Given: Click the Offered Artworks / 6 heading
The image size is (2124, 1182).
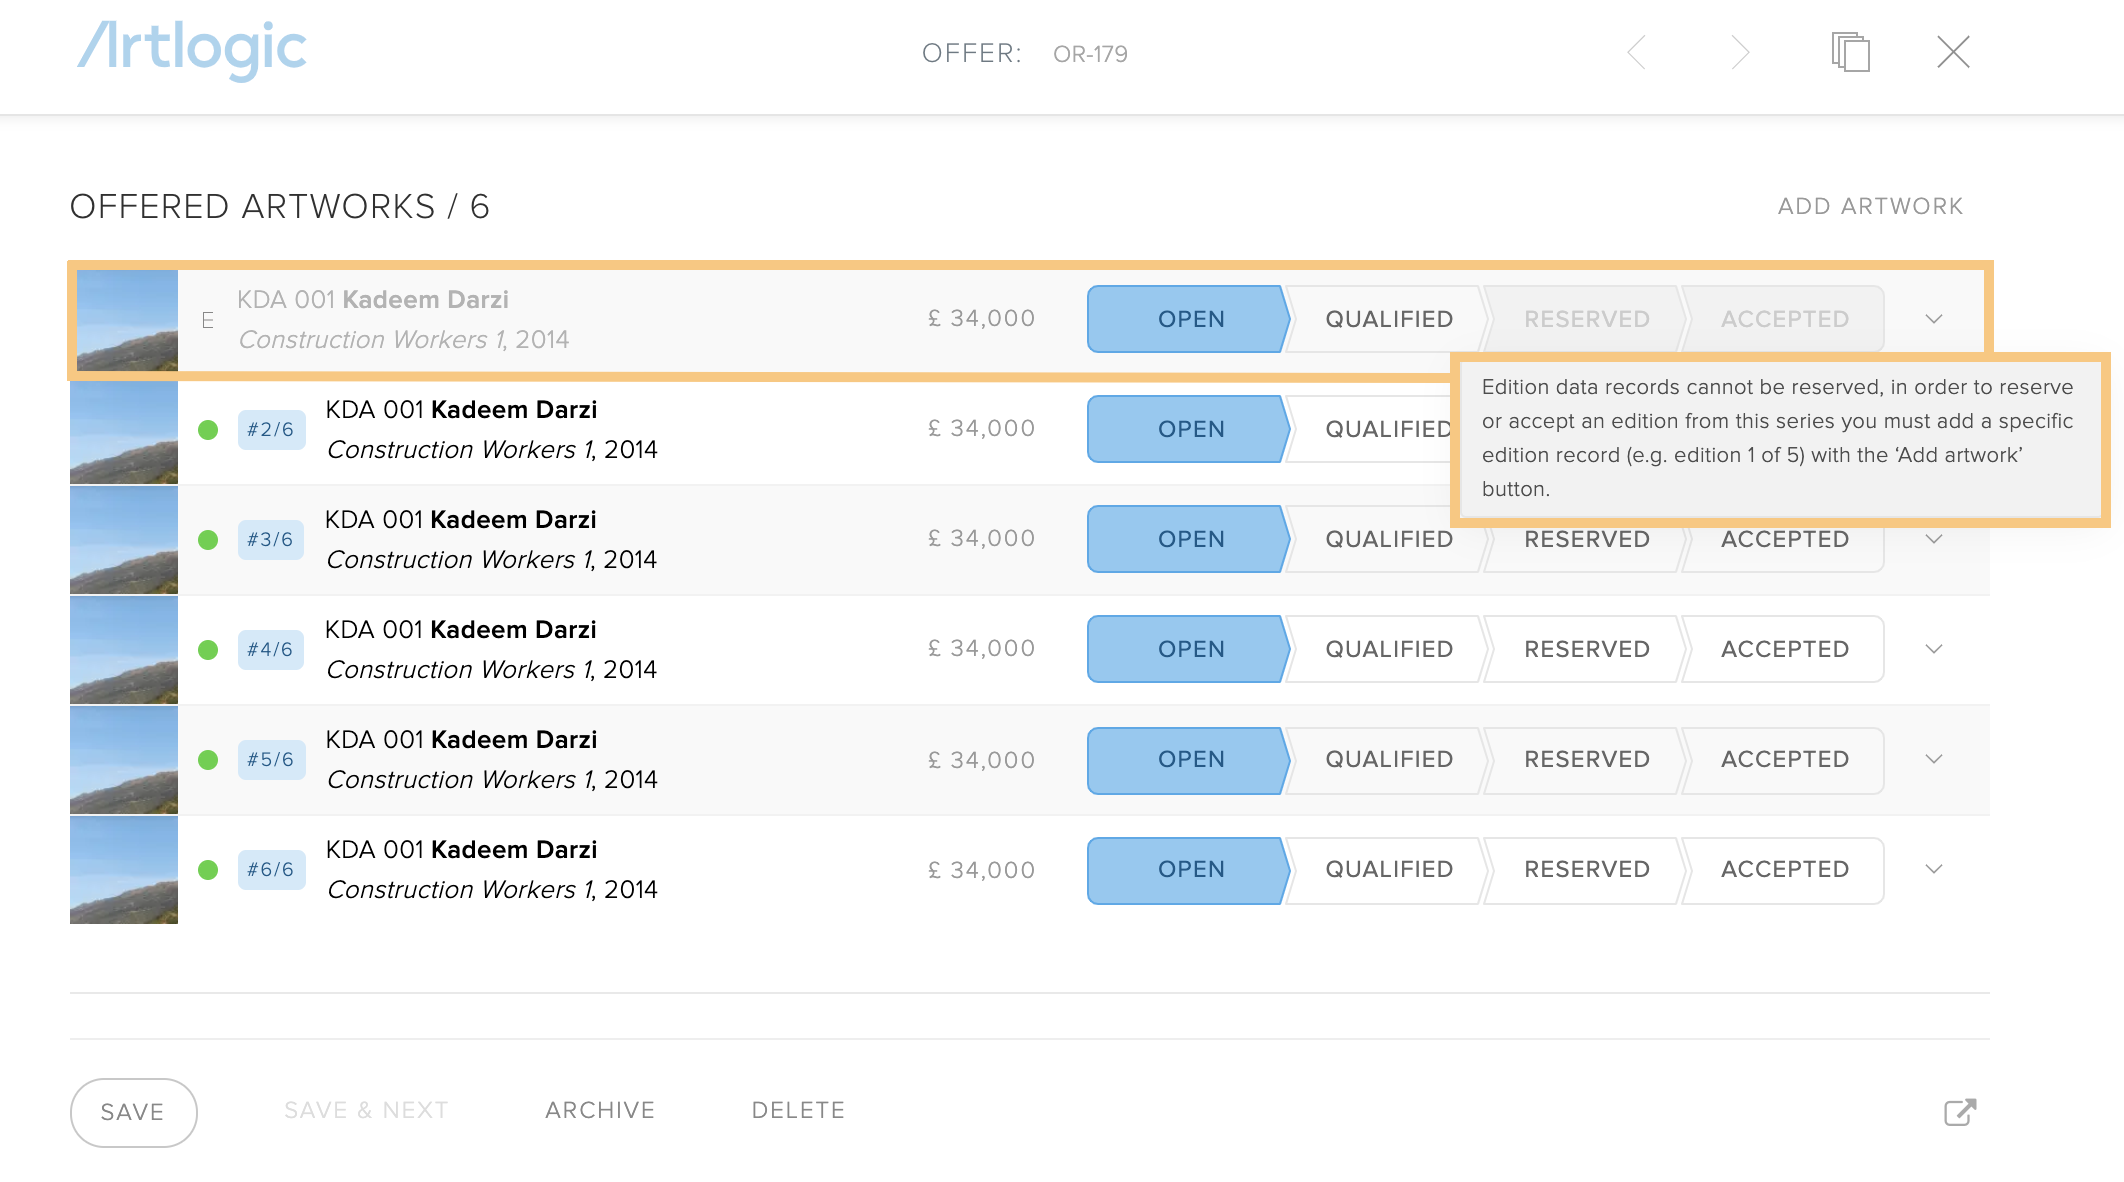Looking at the screenshot, I should click(280, 206).
